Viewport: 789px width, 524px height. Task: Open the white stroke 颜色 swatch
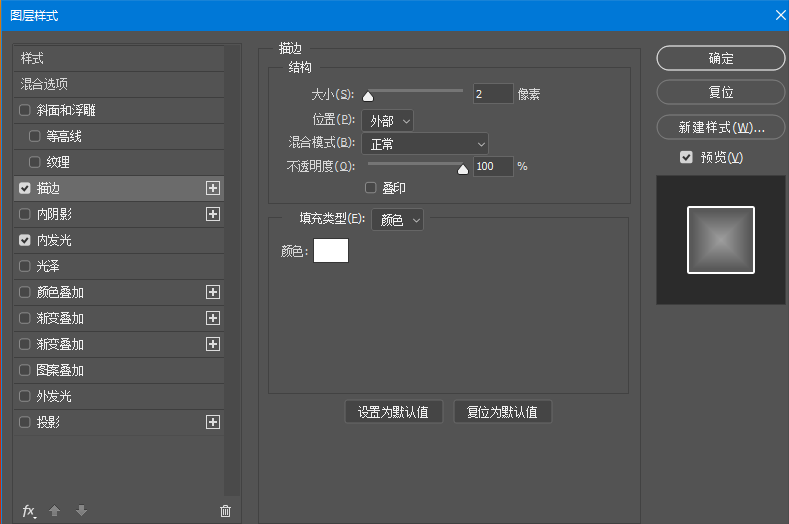tap(331, 251)
